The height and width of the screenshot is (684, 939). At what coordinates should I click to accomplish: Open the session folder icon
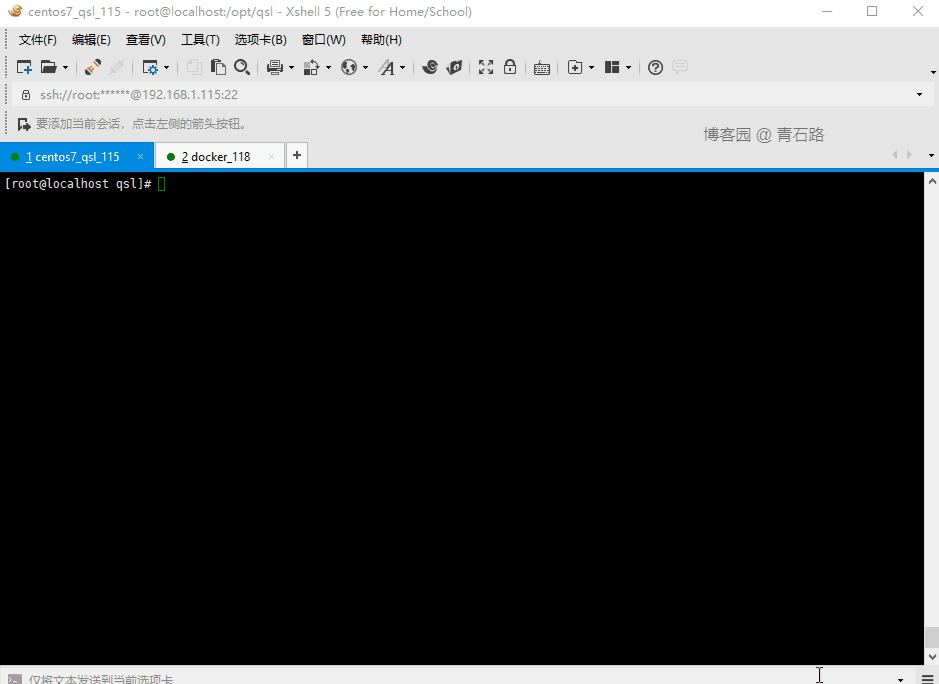(49, 67)
